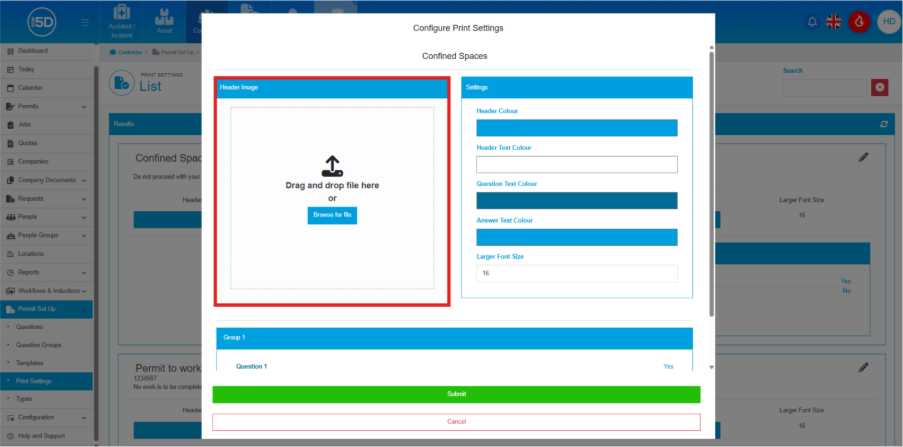Pick the Answer Text Colour swatch
The image size is (903, 447).
pos(576,237)
